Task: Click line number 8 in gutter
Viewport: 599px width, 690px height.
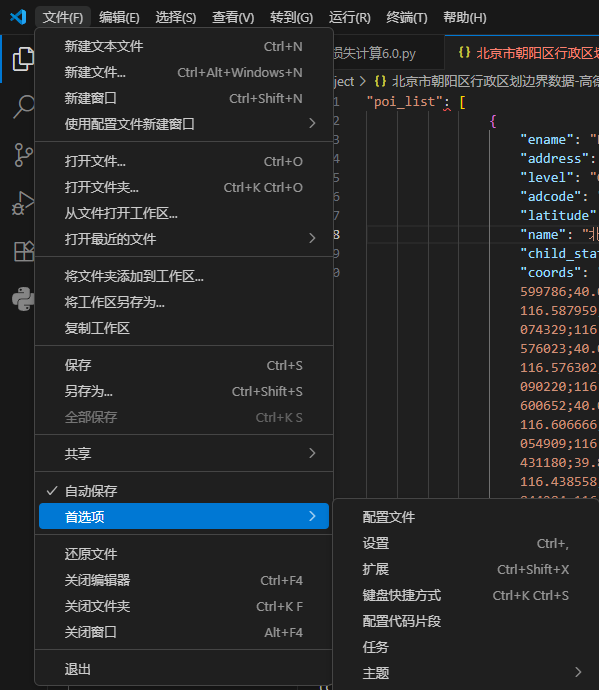Action: pos(337,234)
